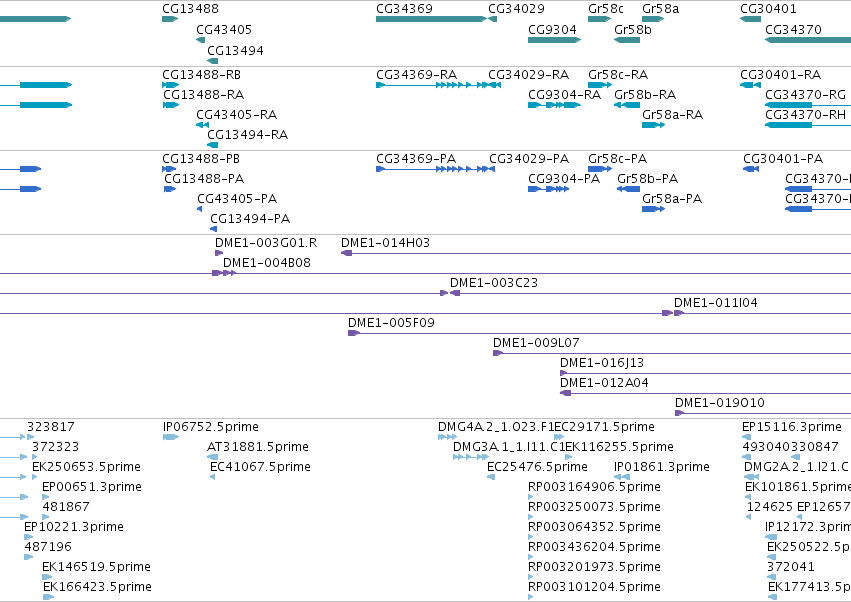Screen dimensions: 851x602
Task: Select transcript Gr58c-RA
Action: coord(618,74)
